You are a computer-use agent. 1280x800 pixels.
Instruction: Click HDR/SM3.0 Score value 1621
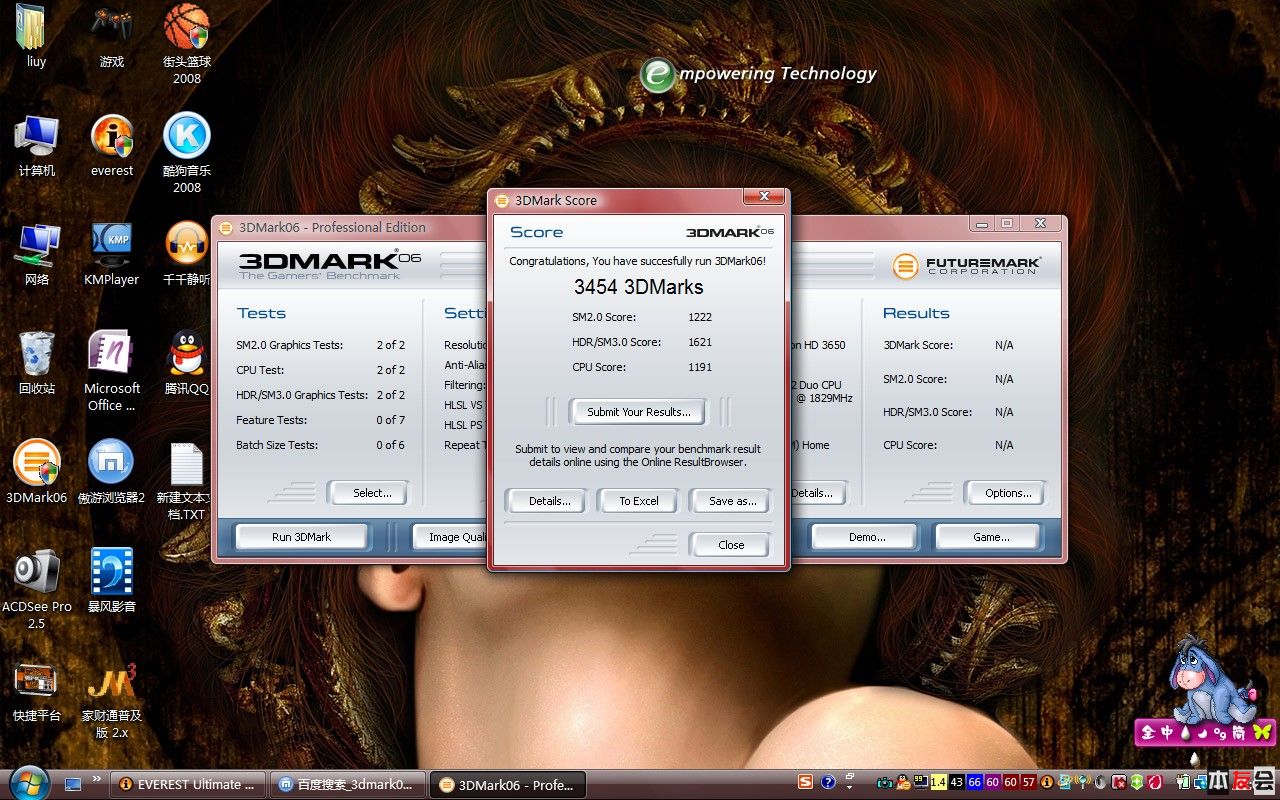point(700,342)
